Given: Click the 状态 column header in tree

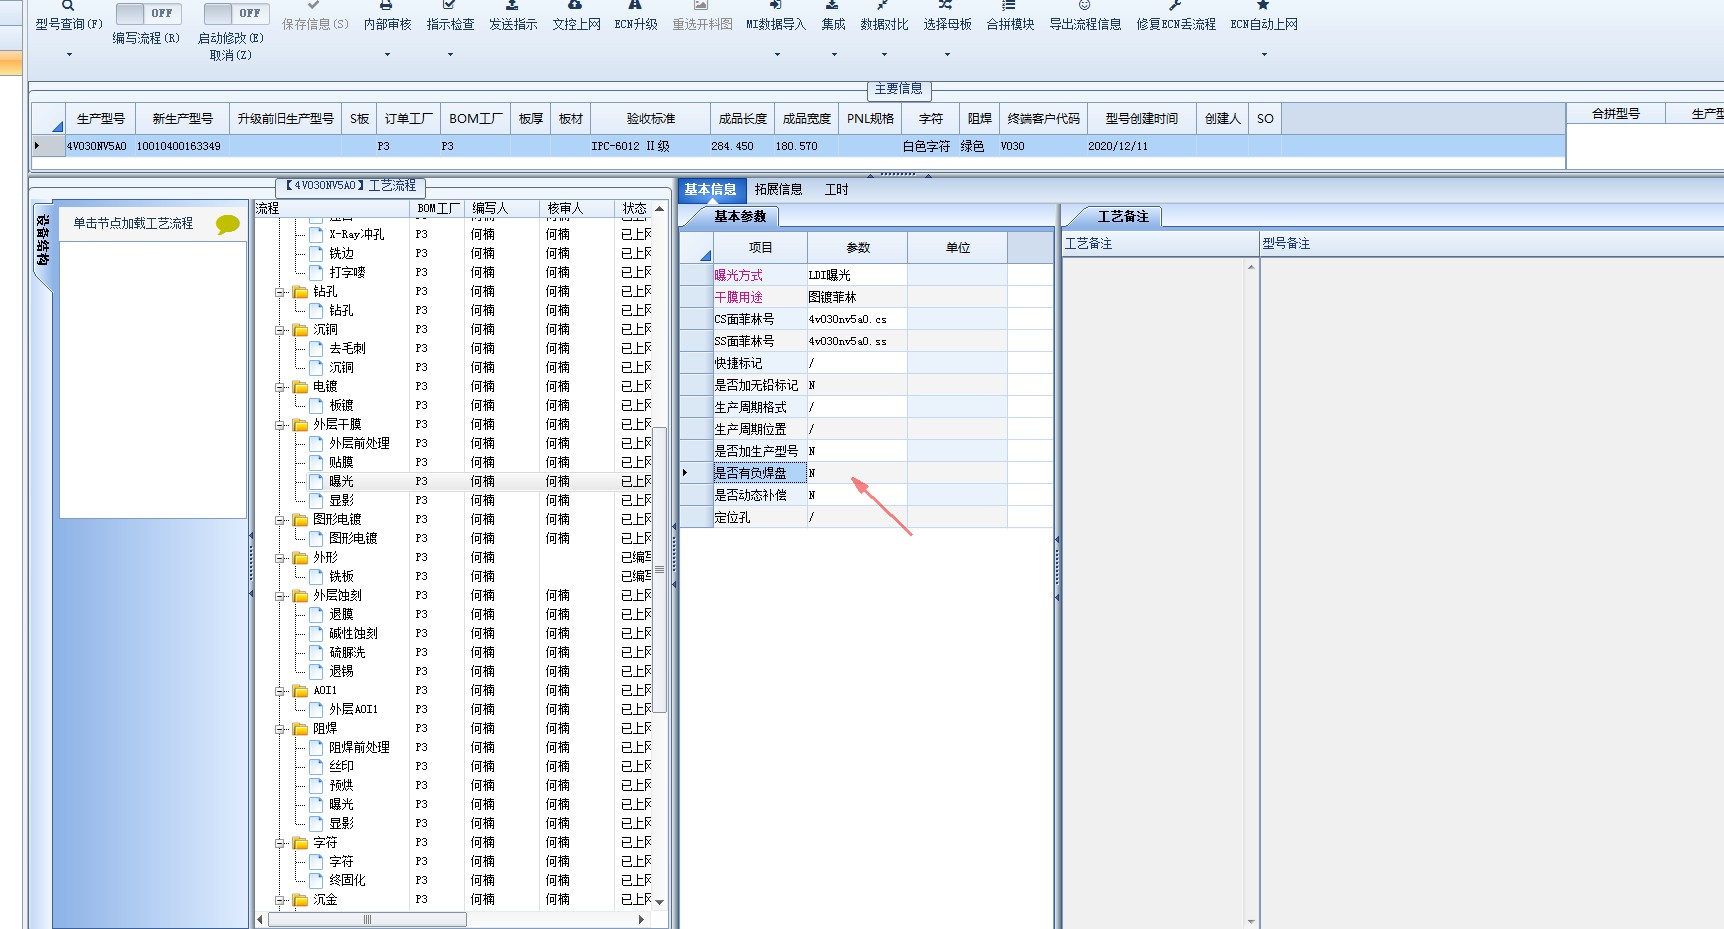Looking at the screenshot, I should pyautogui.click(x=634, y=209).
